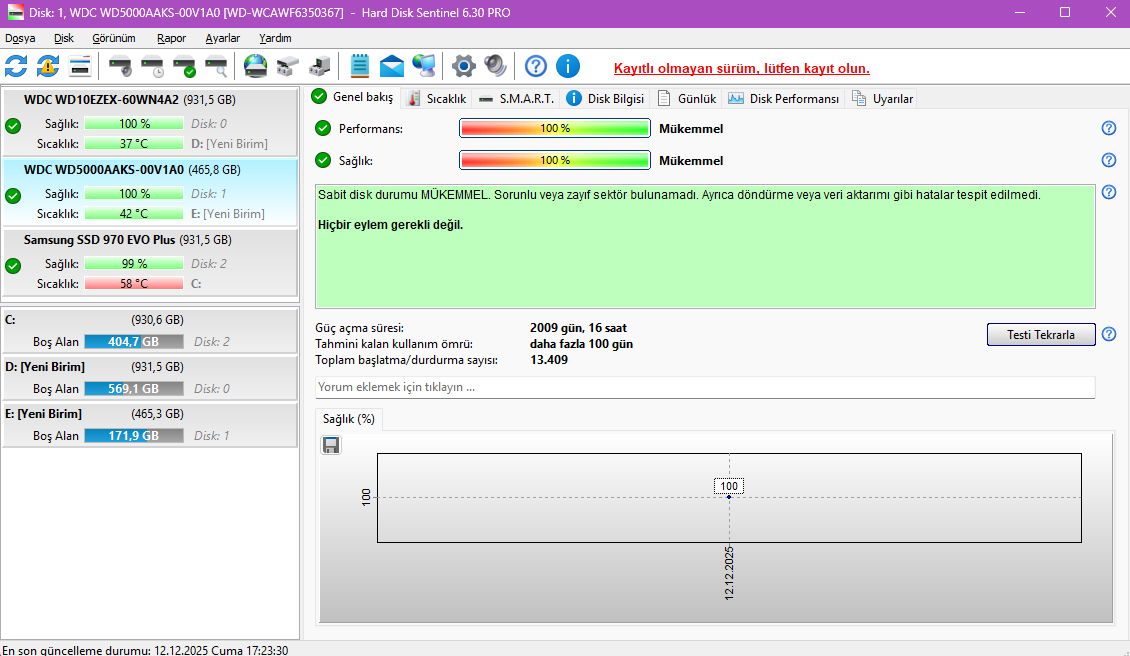Open the Rapor menu

point(172,38)
